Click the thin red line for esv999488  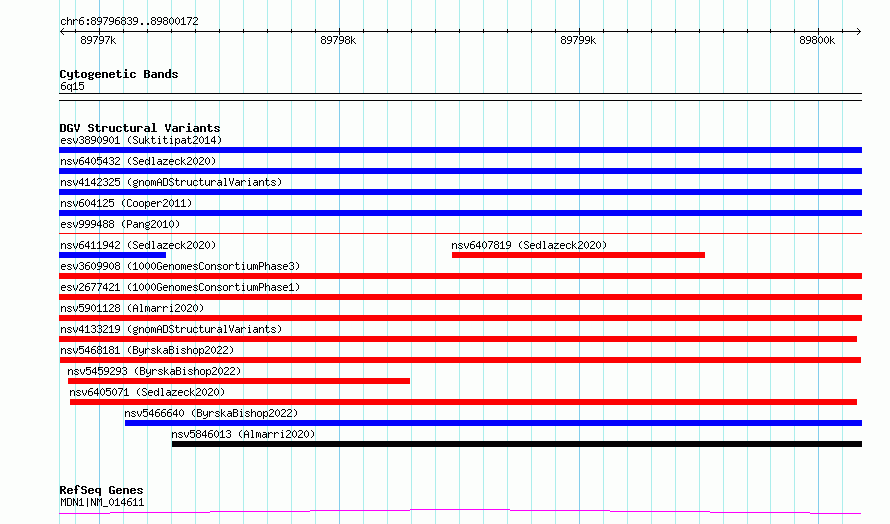coord(460,233)
